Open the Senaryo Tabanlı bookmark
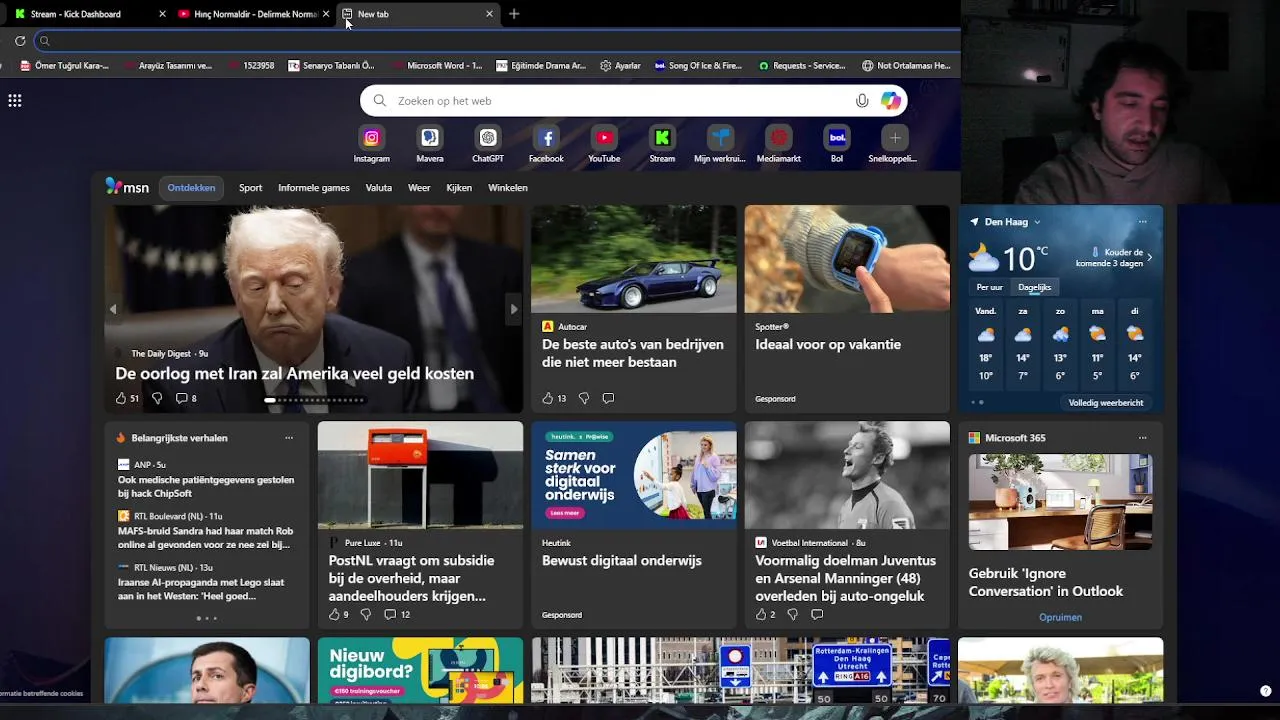This screenshot has height=720, width=1280. pyautogui.click(x=331, y=66)
